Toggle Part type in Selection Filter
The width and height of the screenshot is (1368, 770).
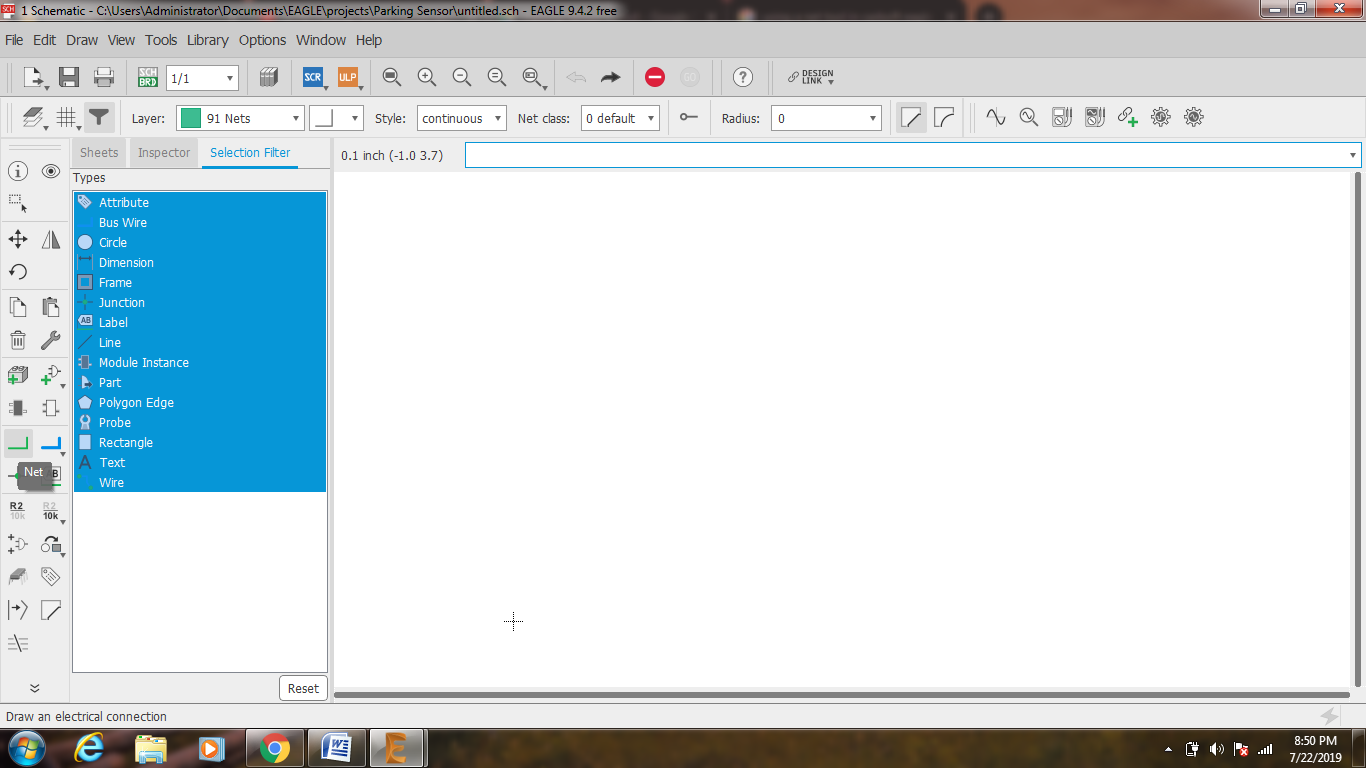coord(200,382)
